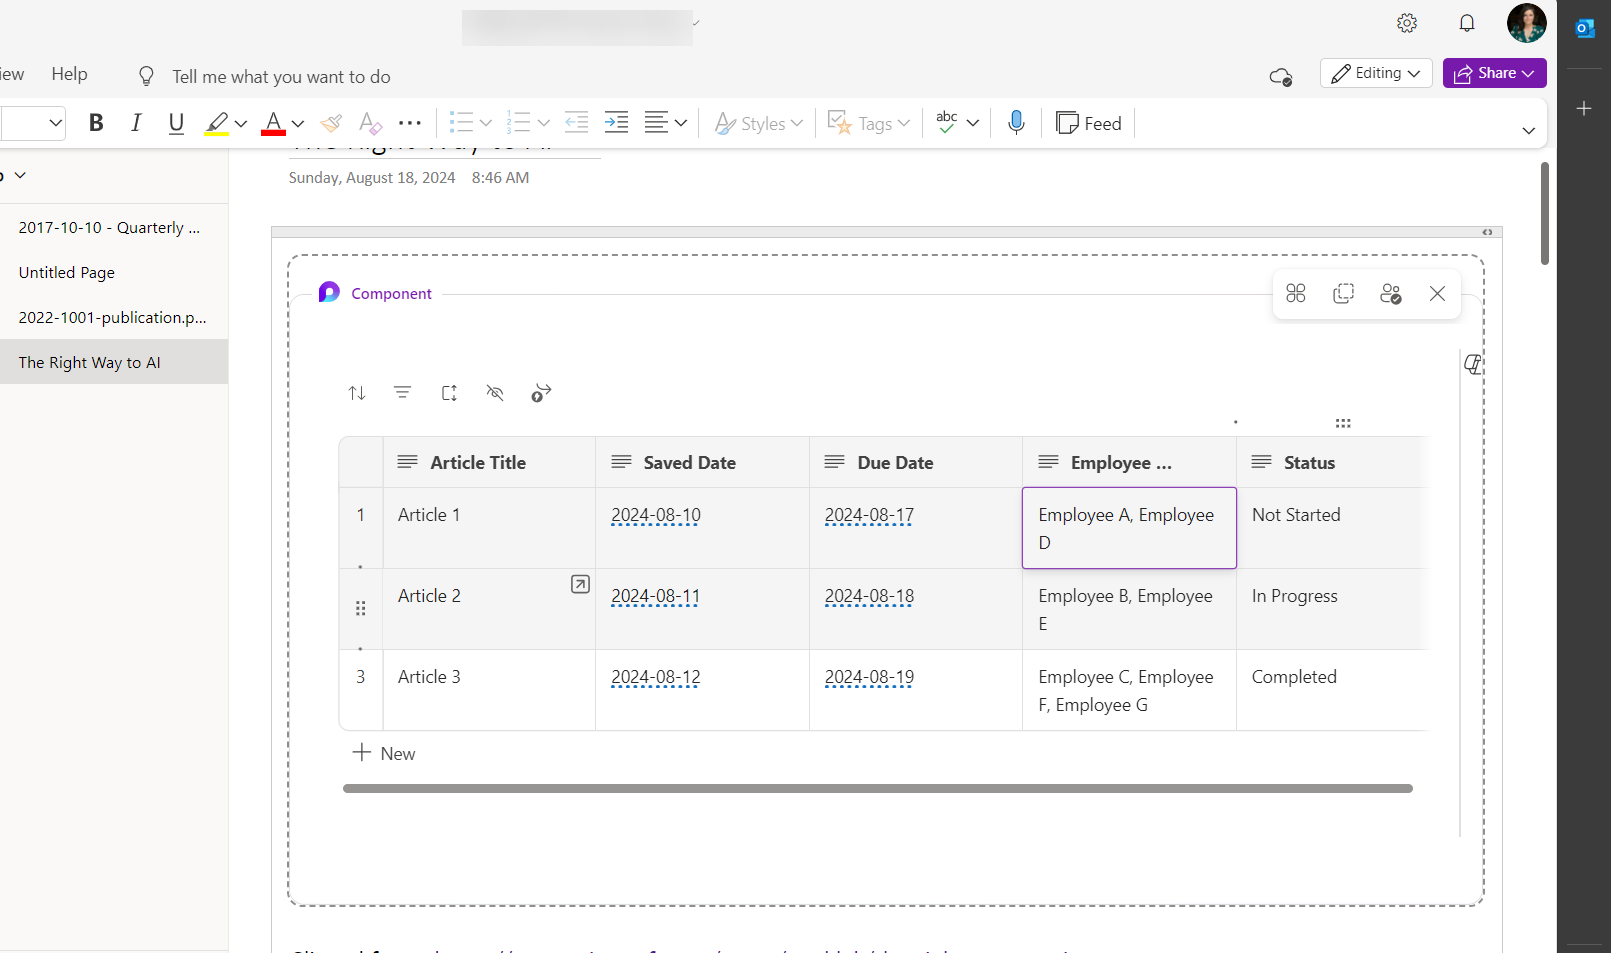
Task: Open the font color dropdown
Action: (x=296, y=122)
